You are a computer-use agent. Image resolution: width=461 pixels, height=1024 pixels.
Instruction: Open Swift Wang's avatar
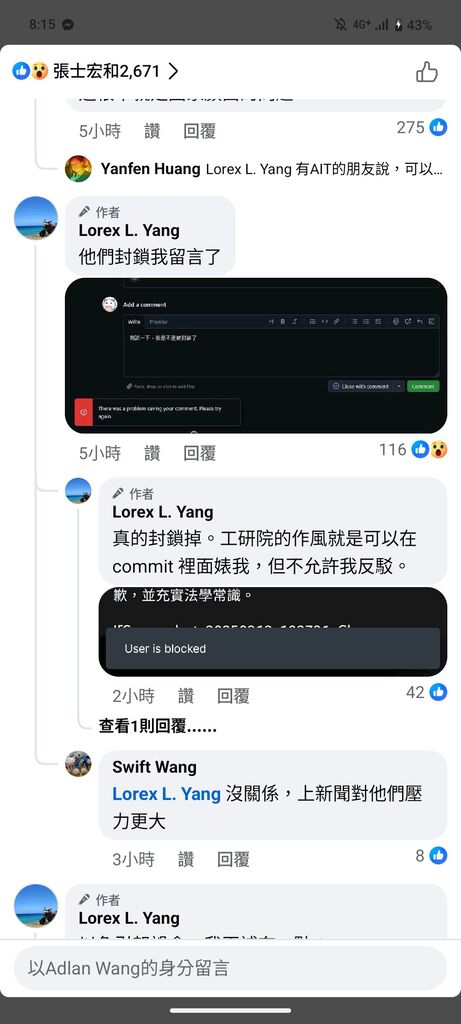point(78,763)
